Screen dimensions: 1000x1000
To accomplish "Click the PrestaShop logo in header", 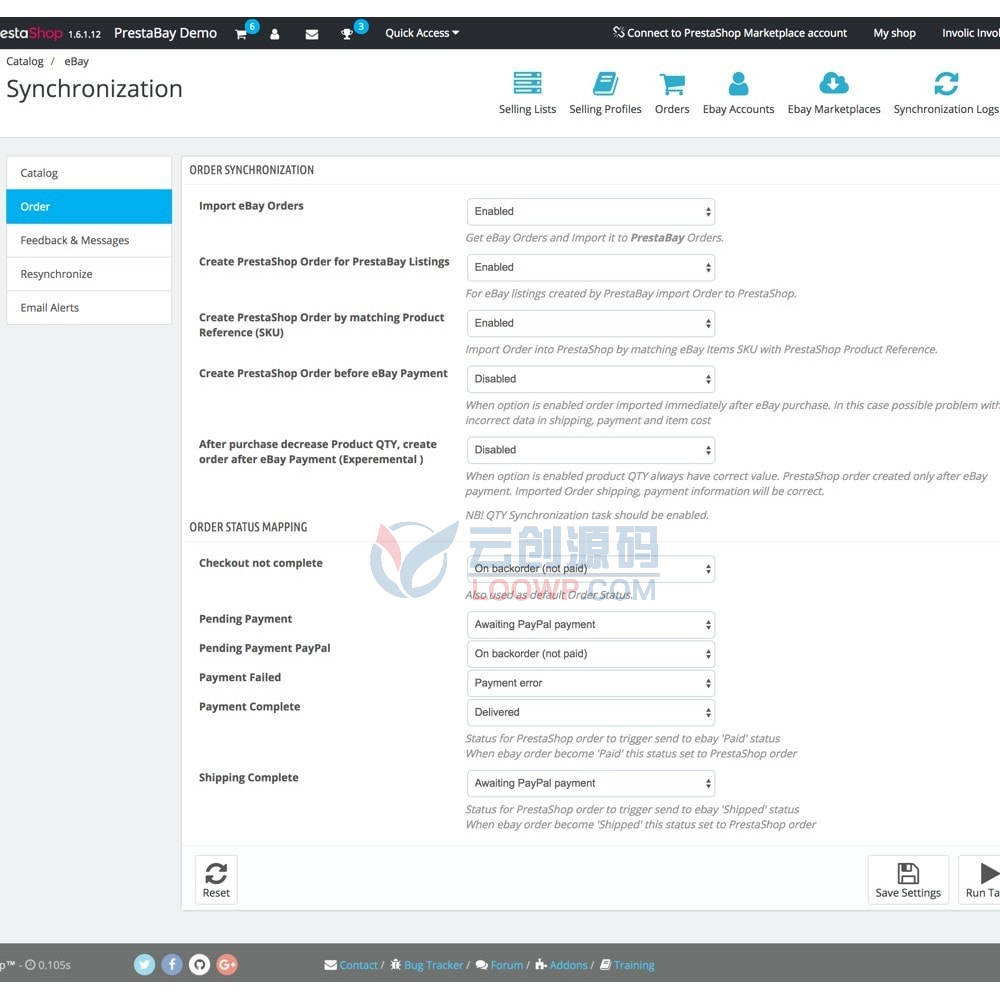I will pyautogui.click(x=31, y=33).
